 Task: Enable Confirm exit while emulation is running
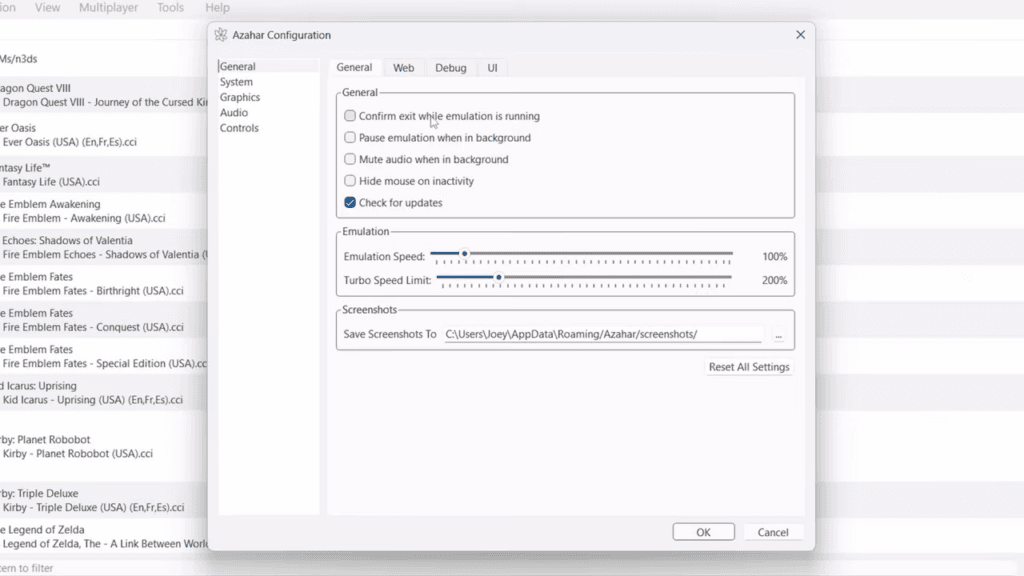[350, 116]
